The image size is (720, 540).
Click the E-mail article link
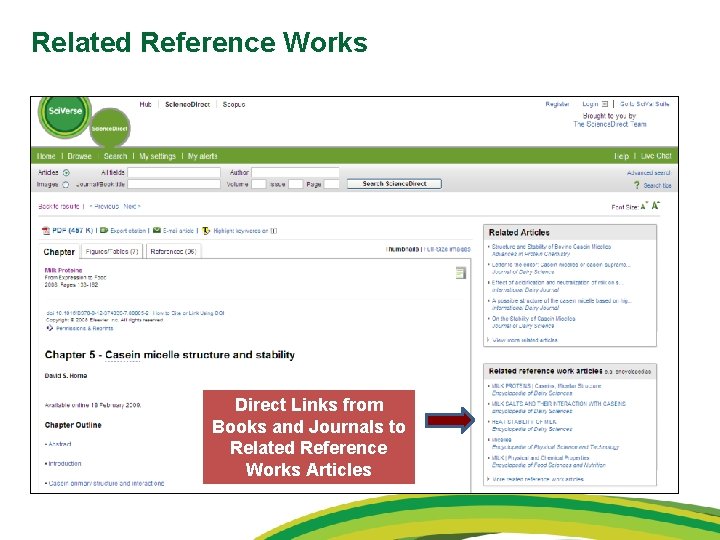178,231
